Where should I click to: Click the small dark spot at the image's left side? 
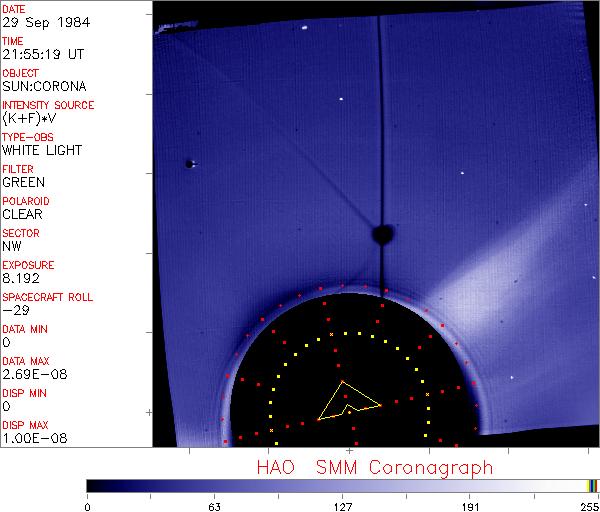[187, 164]
